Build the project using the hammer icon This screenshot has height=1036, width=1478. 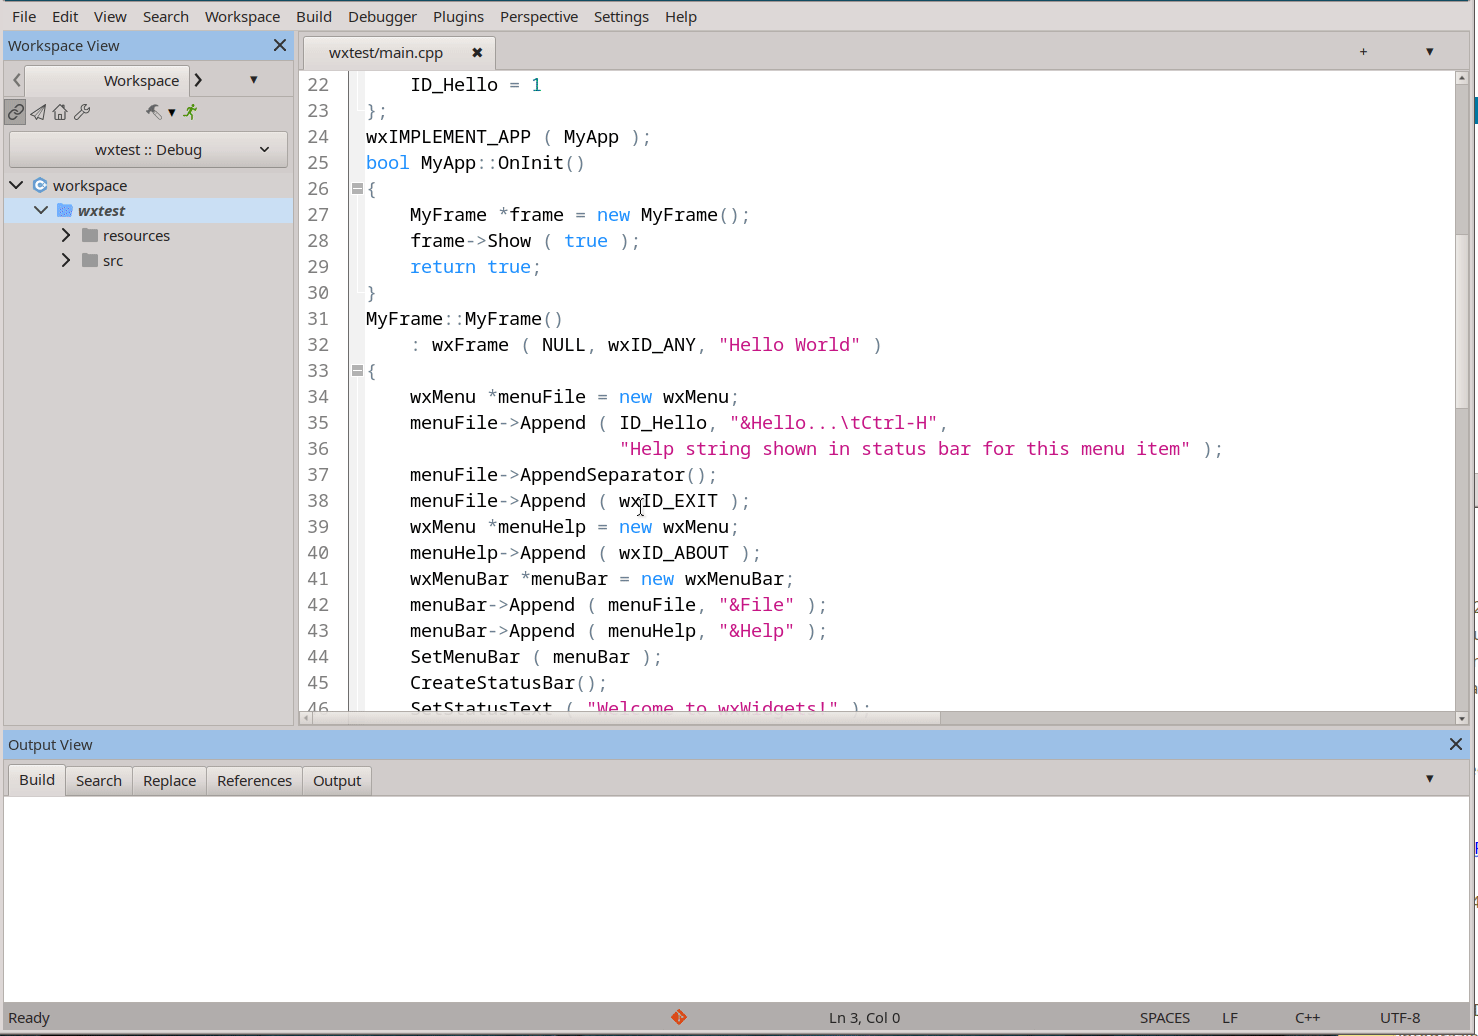coord(152,112)
